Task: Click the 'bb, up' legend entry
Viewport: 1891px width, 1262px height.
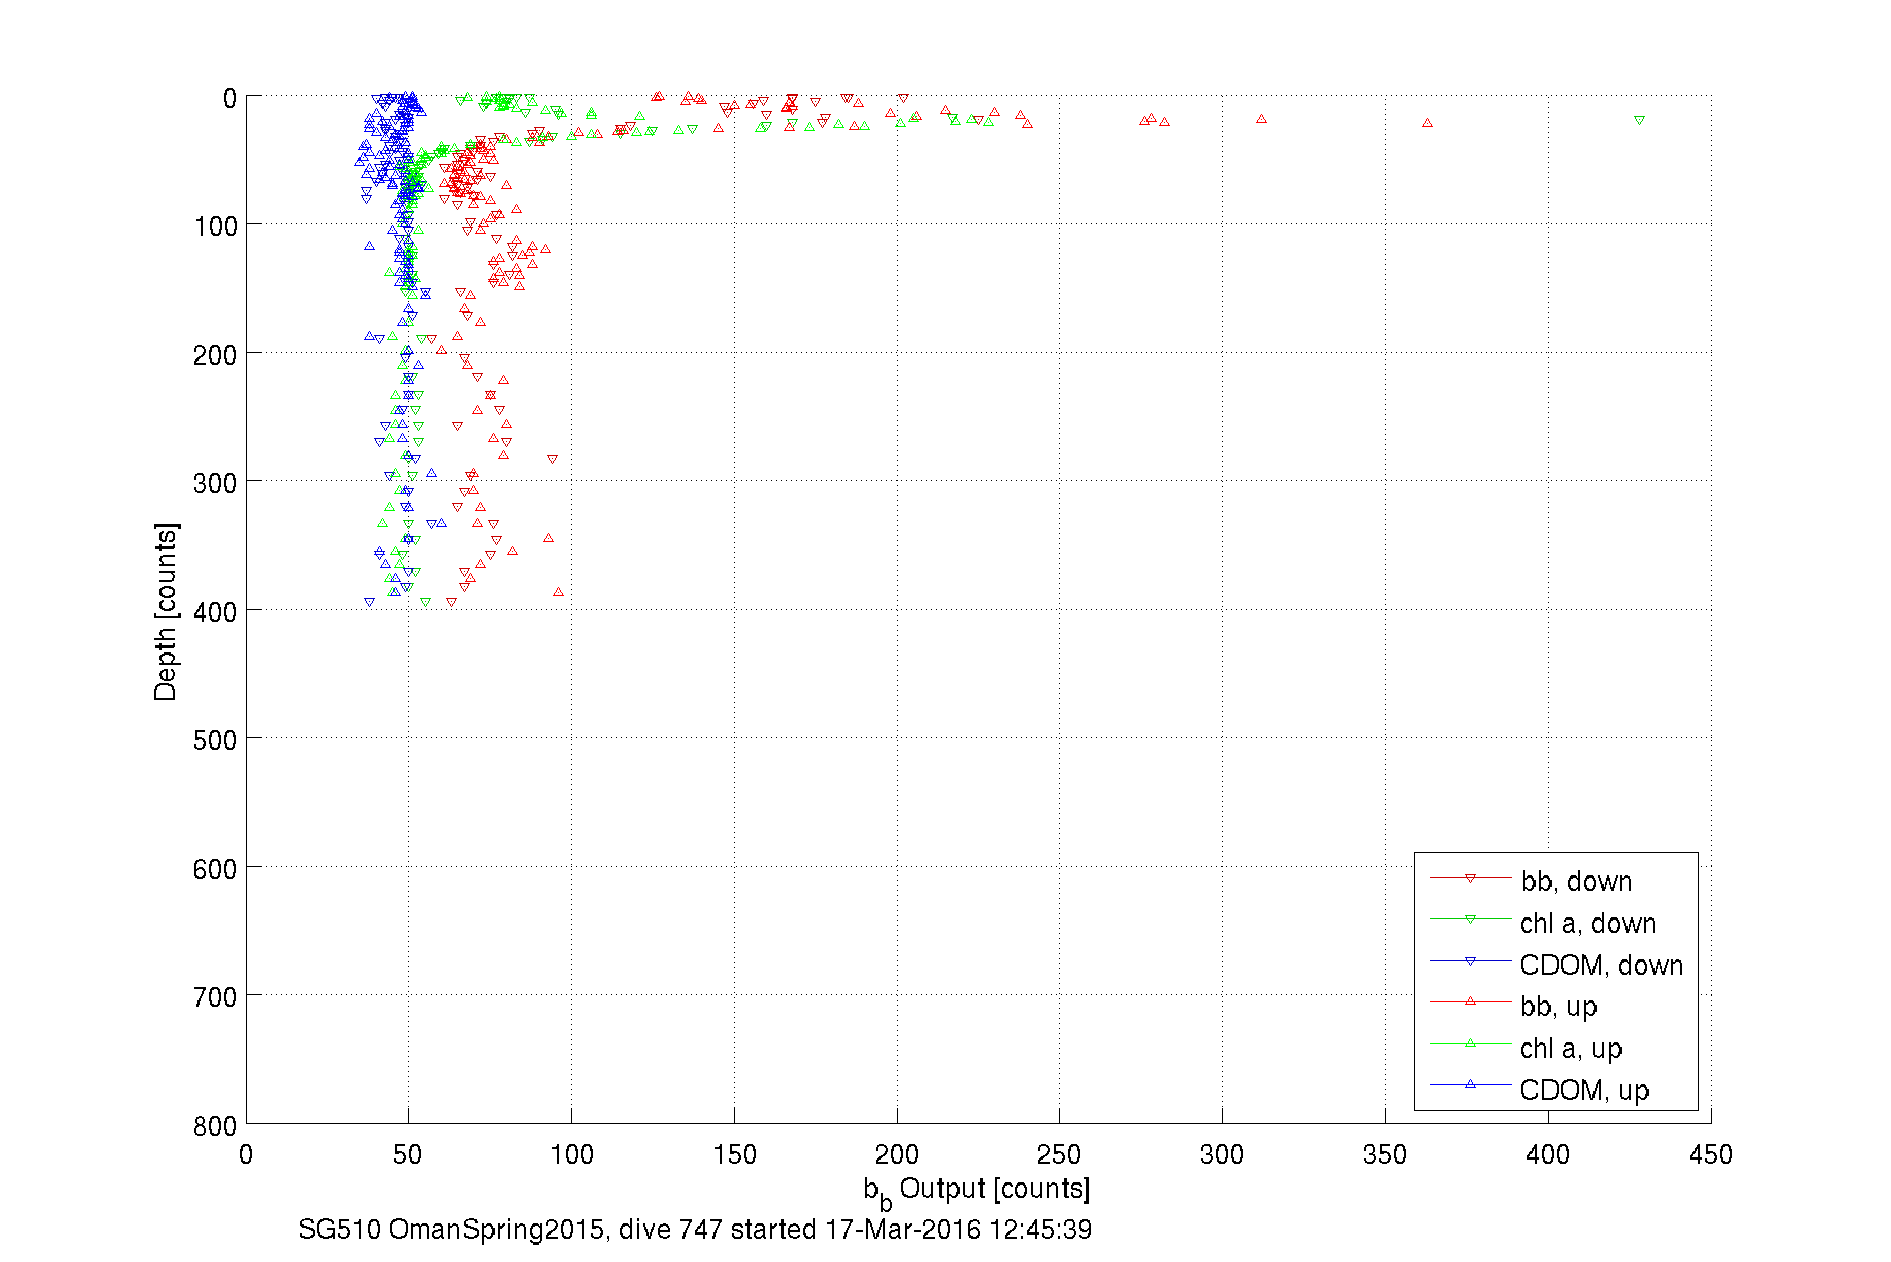Action: pyautogui.click(x=1514, y=1006)
